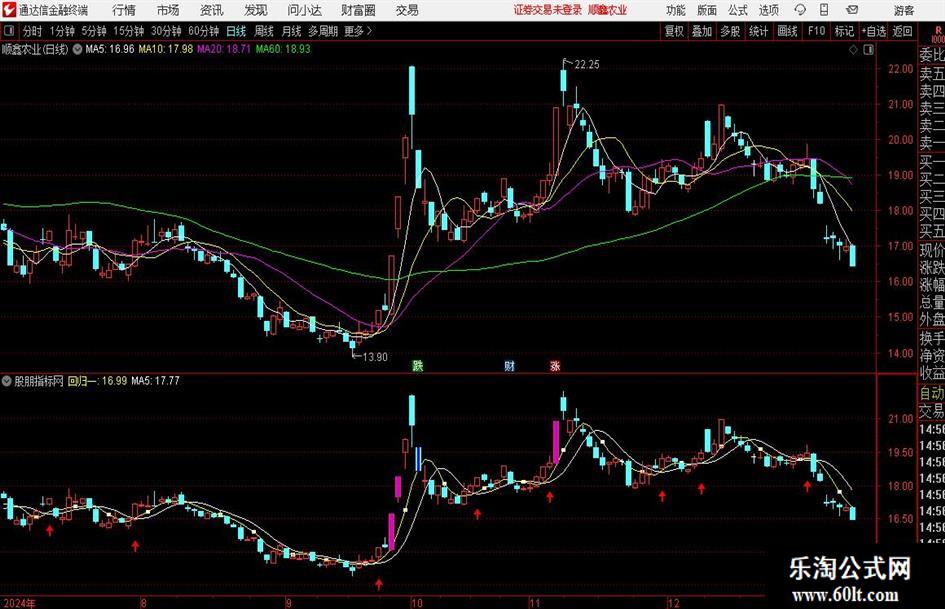Image resolution: width=945 pixels, height=609 pixels.
Task: Click the 复权 toolbar button
Action: (x=674, y=31)
